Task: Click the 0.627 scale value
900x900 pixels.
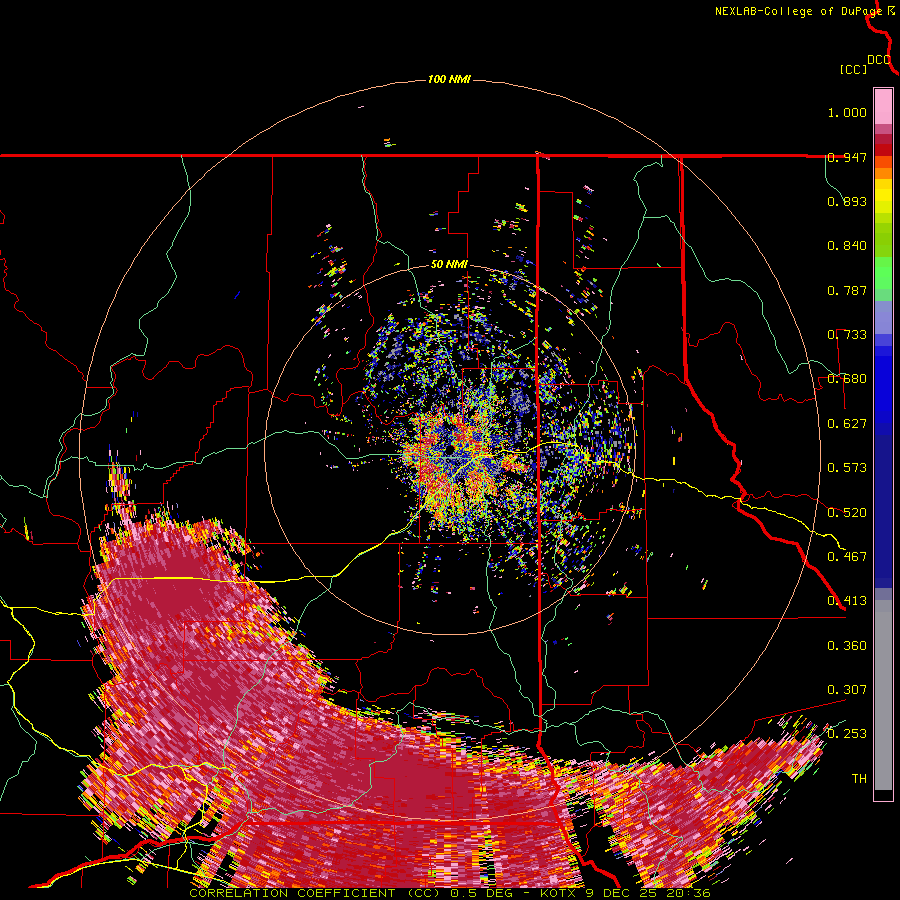Action: [847, 424]
